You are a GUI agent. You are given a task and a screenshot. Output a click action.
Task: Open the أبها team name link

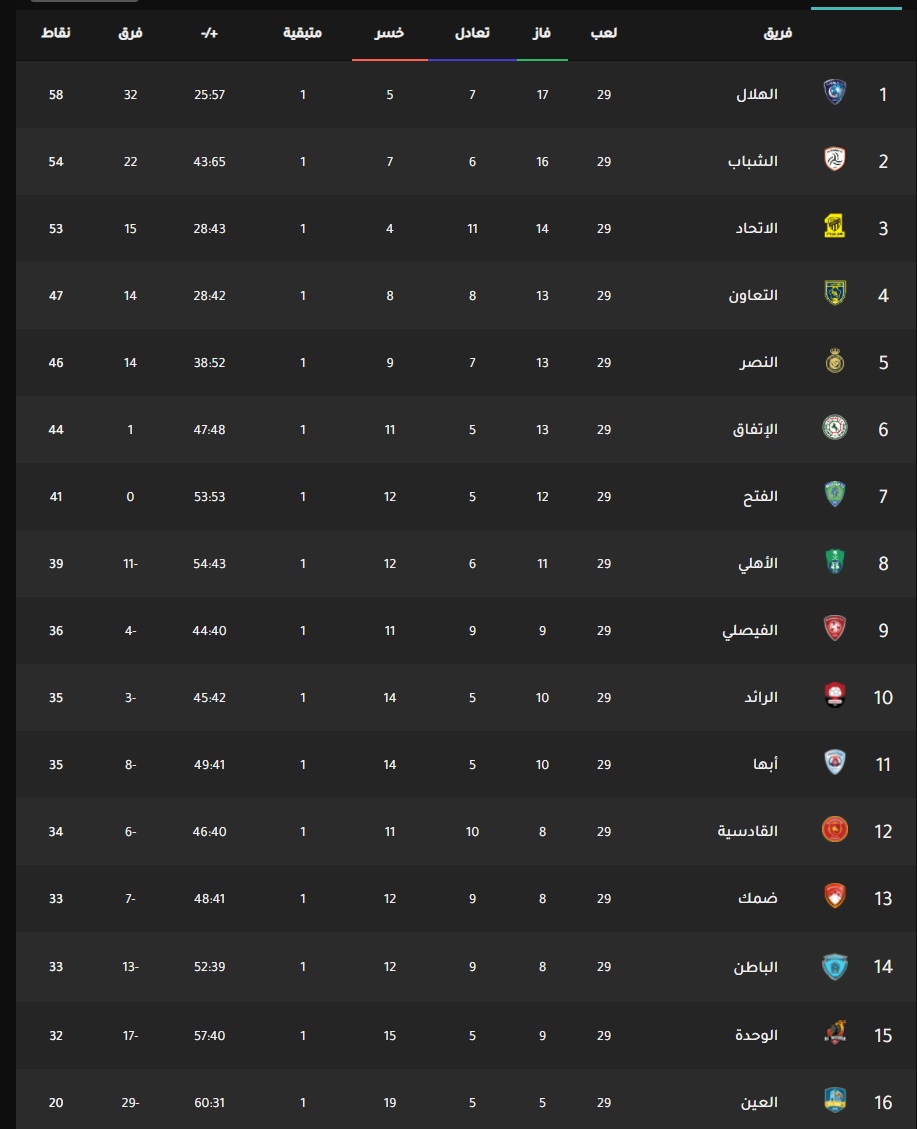(x=765, y=764)
